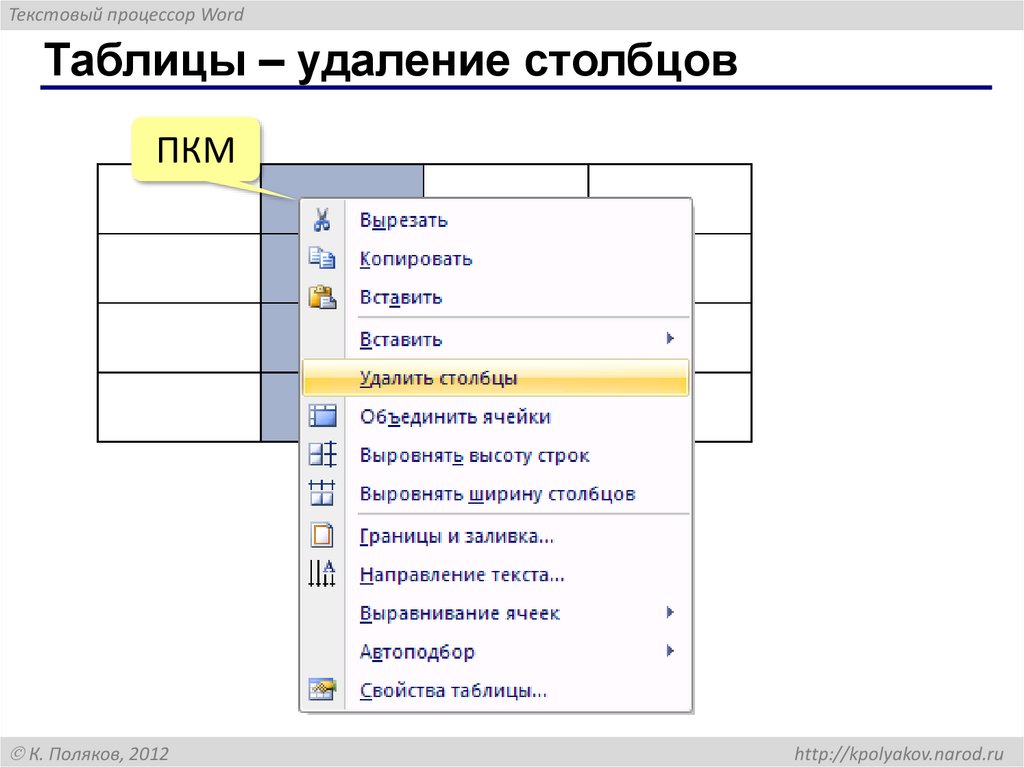Click the Distribute Rows Evenly icon
1024x767 pixels.
click(x=323, y=455)
